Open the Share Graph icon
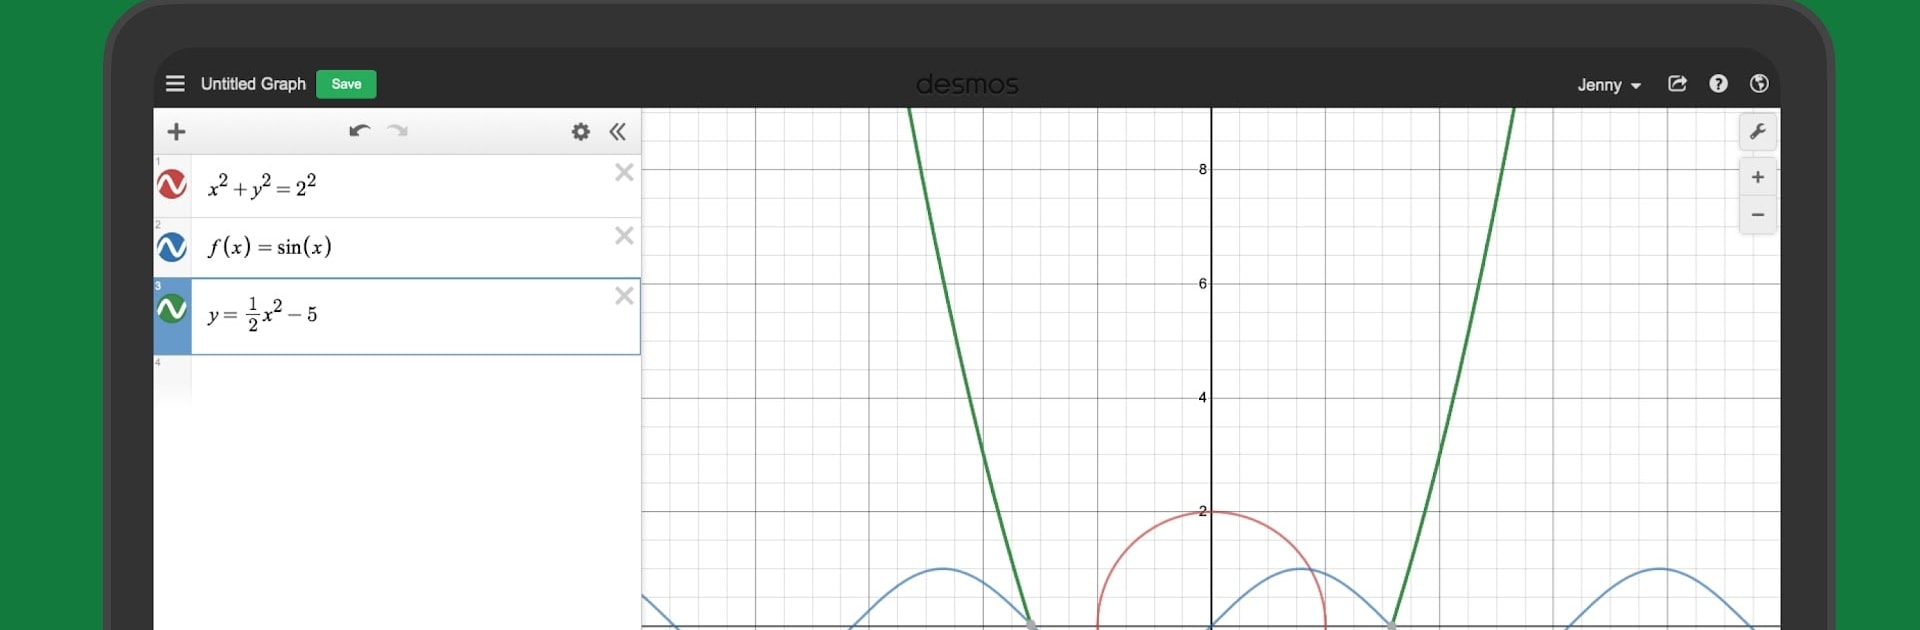The image size is (1920, 630). pyautogui.click(x=1678, y=84)
